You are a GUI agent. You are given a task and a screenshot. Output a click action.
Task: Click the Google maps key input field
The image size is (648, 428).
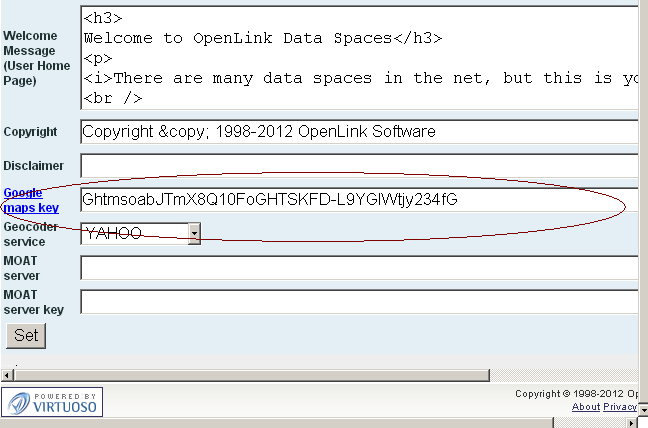tap(359, 200)
